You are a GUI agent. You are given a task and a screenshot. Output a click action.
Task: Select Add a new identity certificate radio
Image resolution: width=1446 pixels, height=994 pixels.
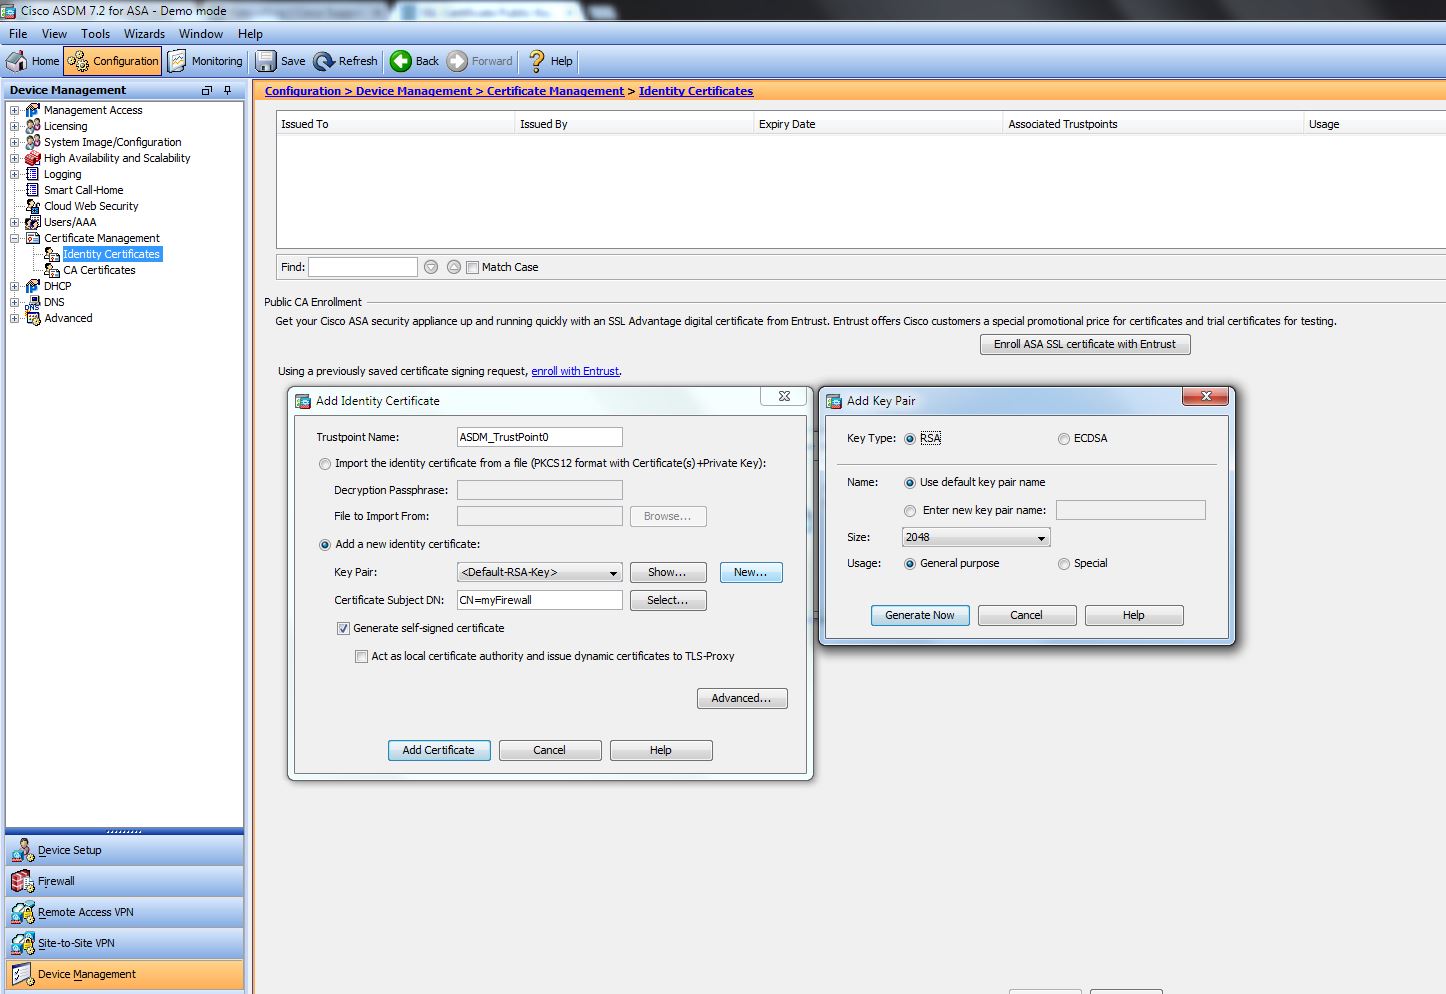click(325, 545)
